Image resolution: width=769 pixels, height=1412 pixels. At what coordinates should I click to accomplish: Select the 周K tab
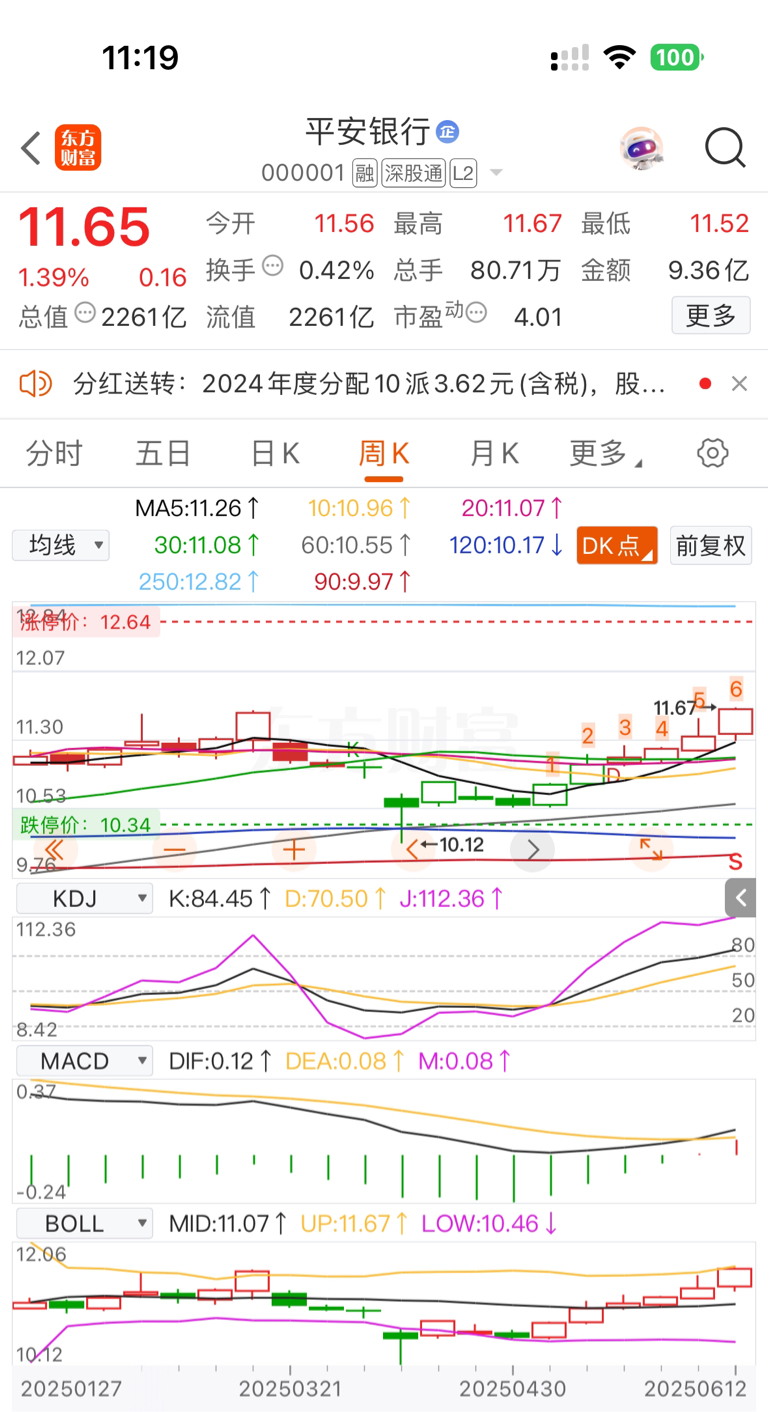[384, 453]
